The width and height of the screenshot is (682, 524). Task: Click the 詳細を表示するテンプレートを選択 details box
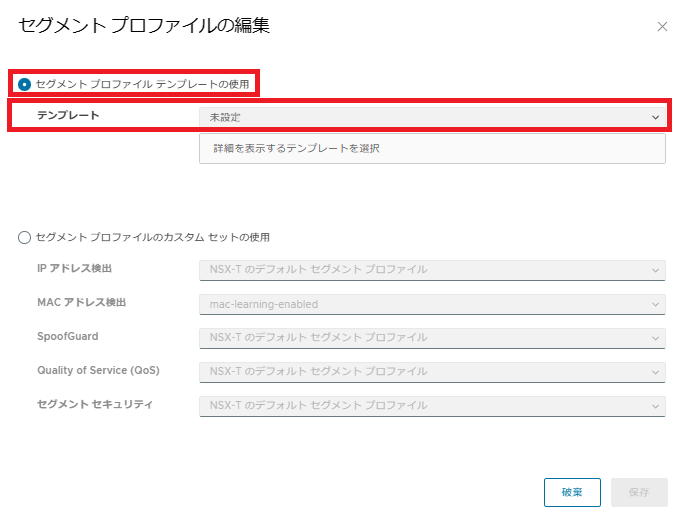432,149
